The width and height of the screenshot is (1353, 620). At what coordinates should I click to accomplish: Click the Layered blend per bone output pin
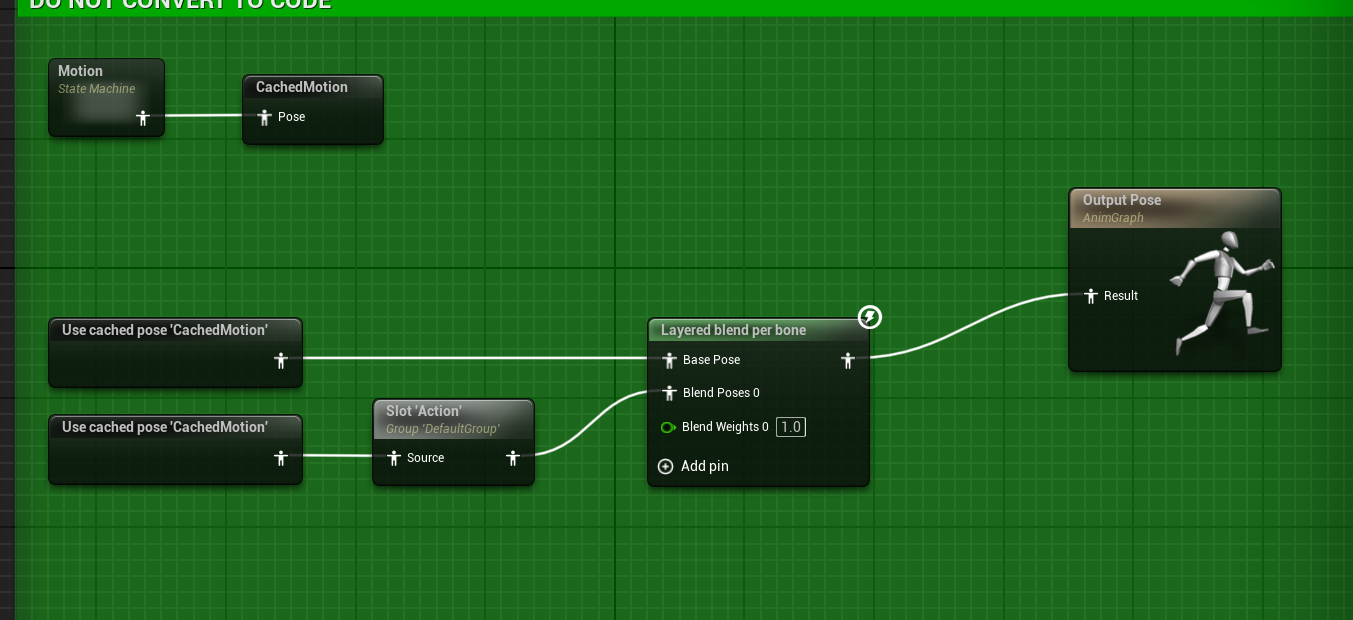(x=848, y=360)
